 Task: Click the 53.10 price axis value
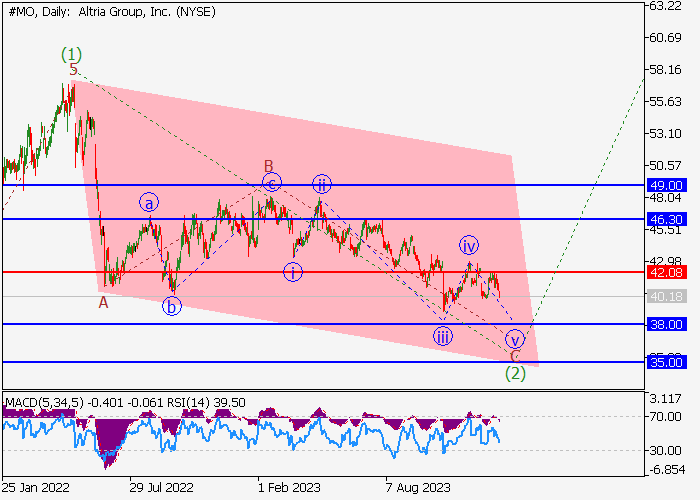(x=665, y=133)
